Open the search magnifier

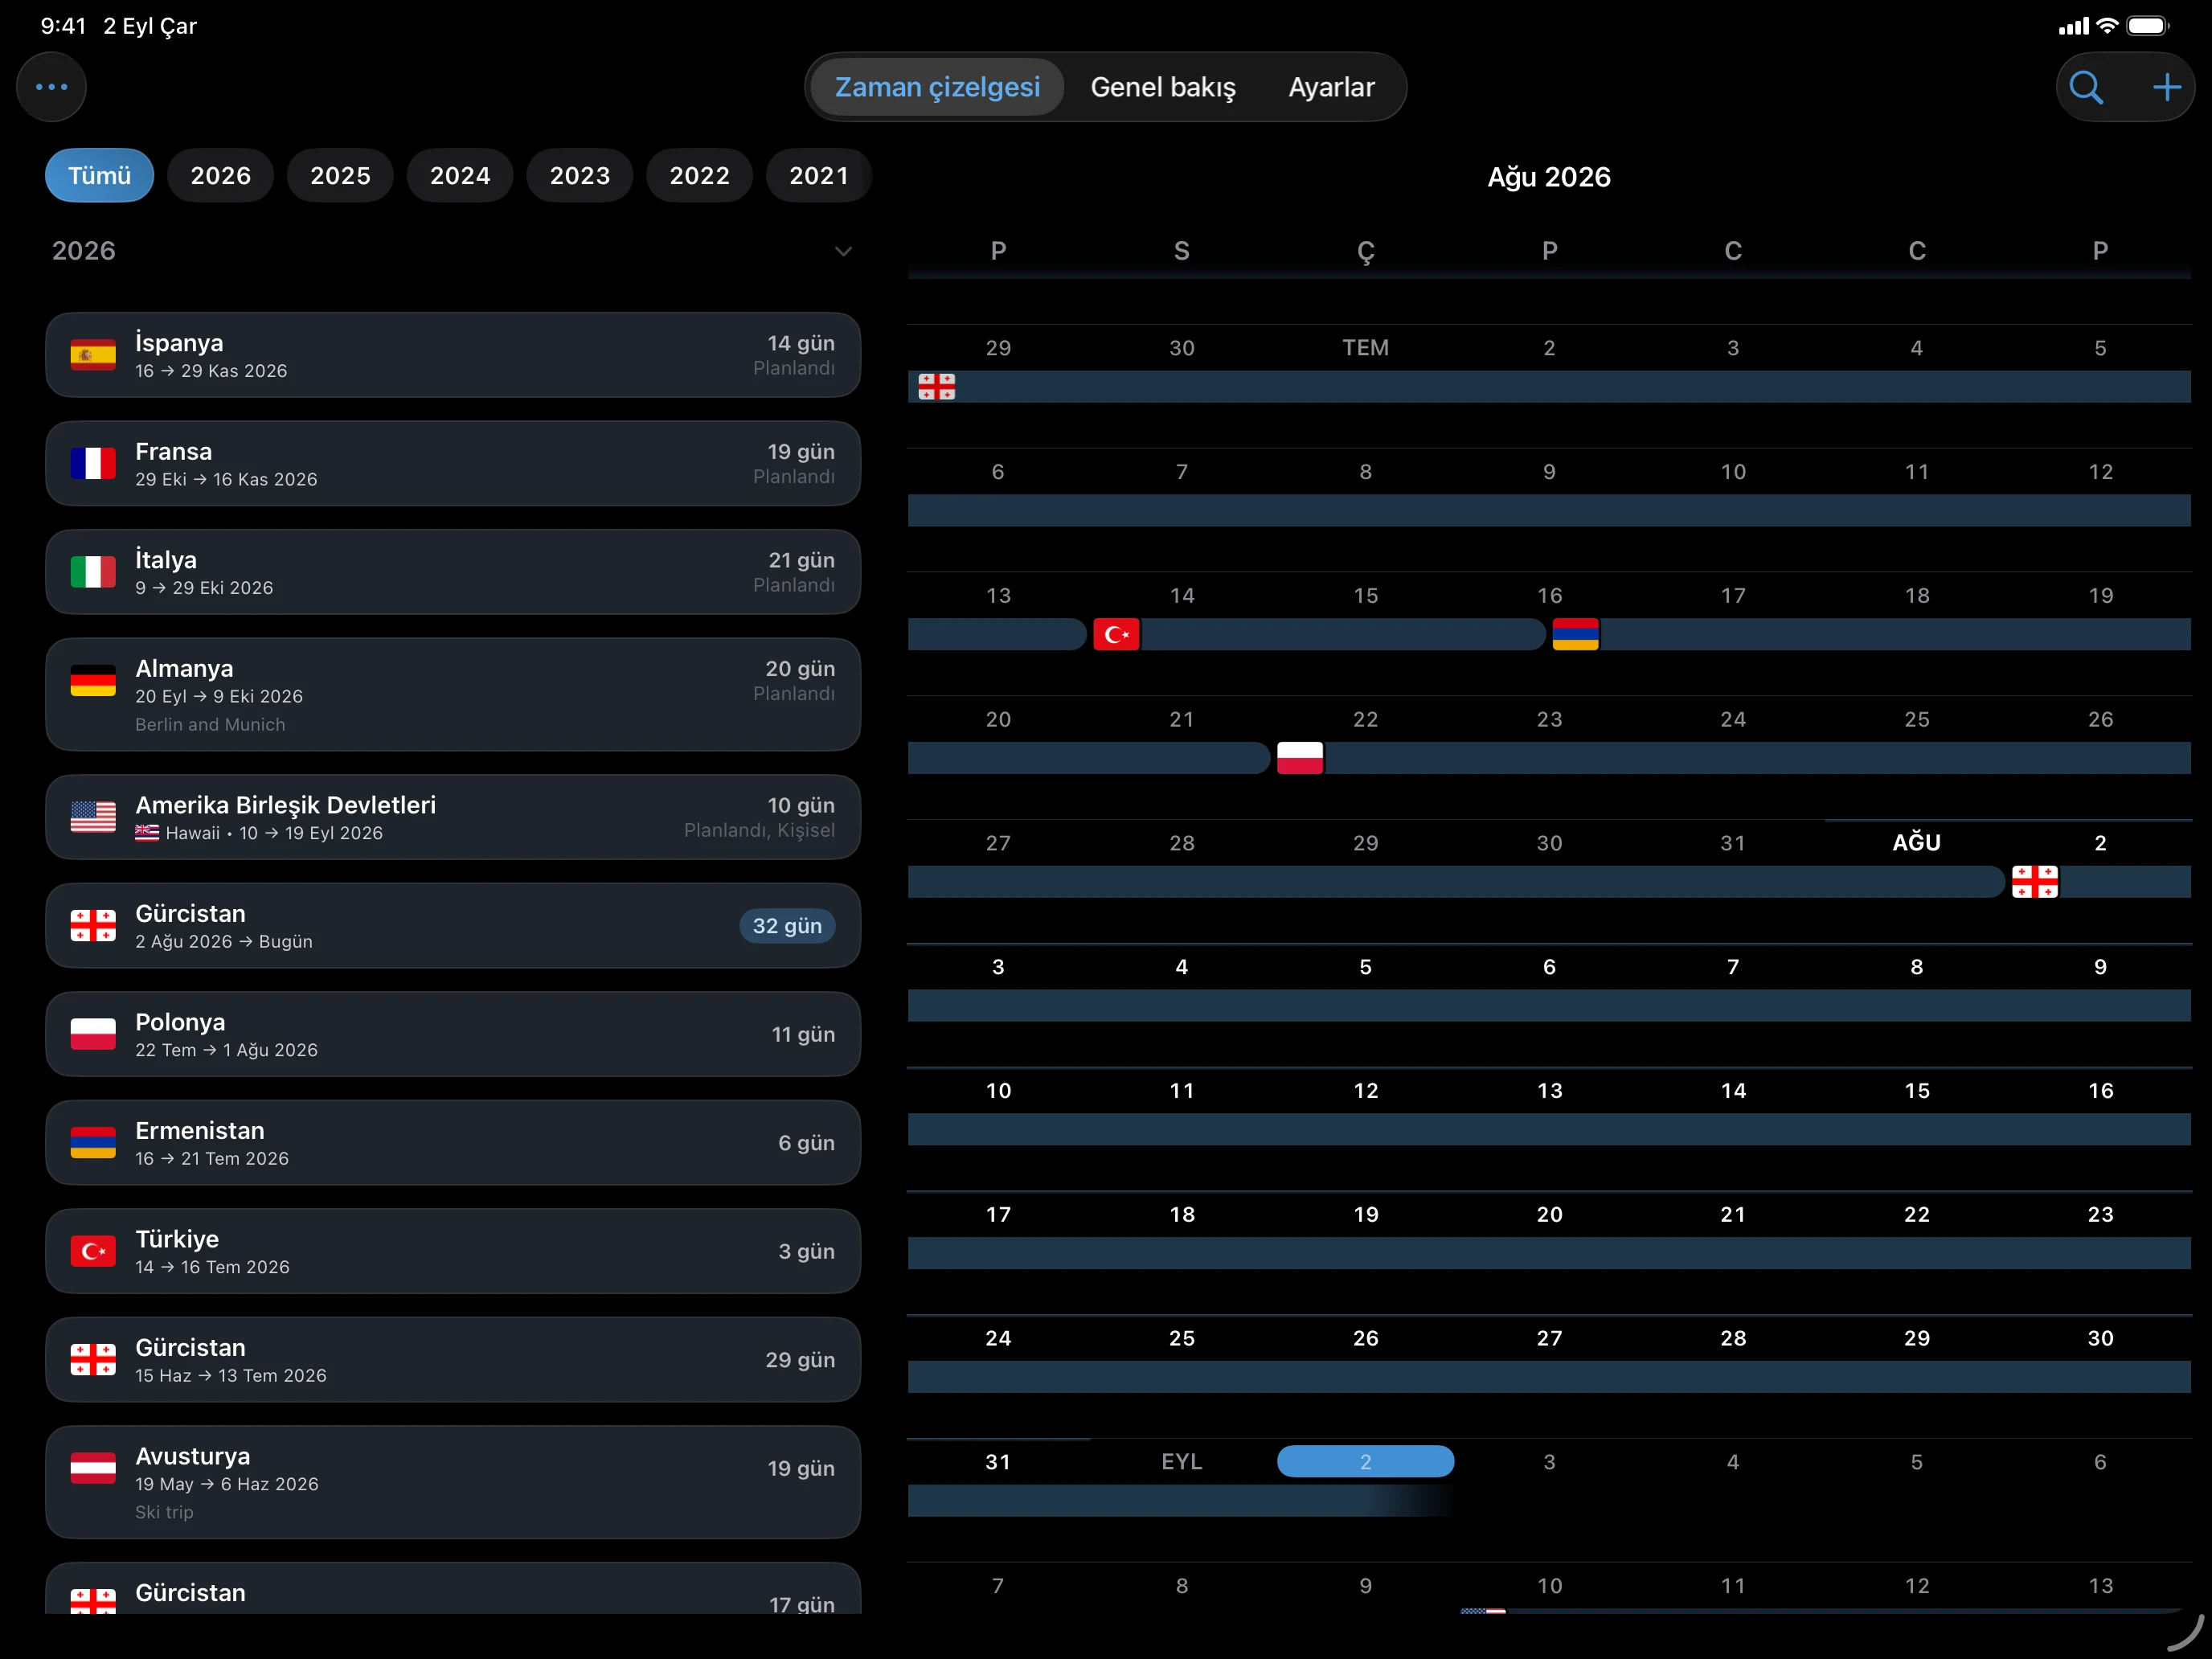pos(2085,87)
